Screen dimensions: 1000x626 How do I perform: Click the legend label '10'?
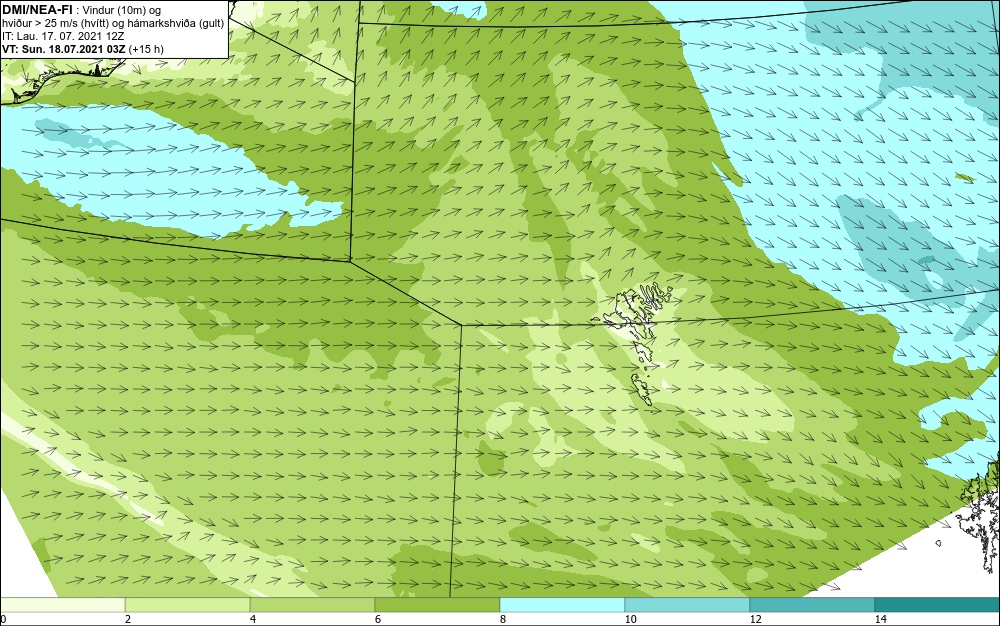[630, 619]
